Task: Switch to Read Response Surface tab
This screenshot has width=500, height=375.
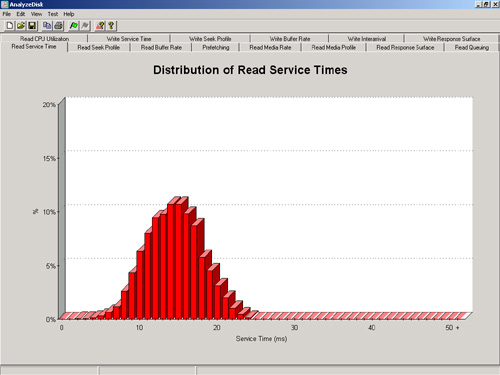Action: click(405, 47)
